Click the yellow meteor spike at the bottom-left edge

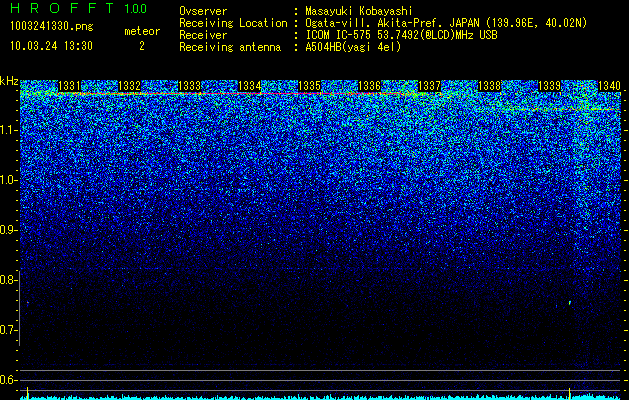[27, 392]
